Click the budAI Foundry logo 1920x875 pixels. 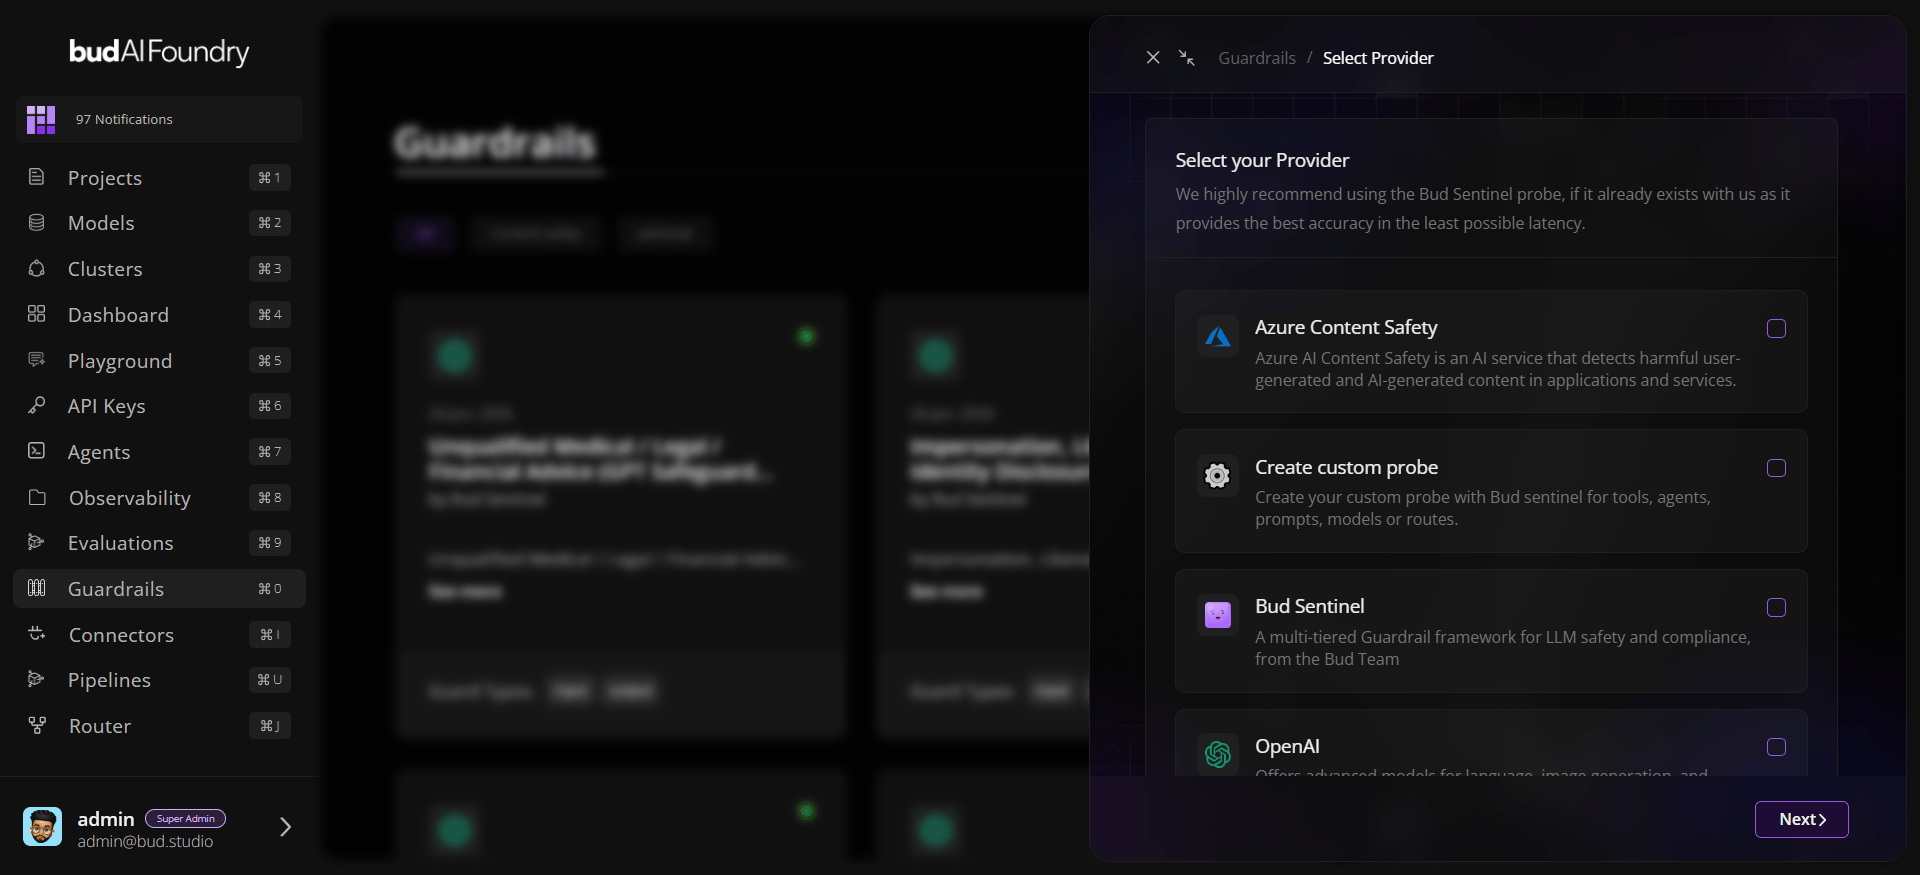click(x=159, y=52)
